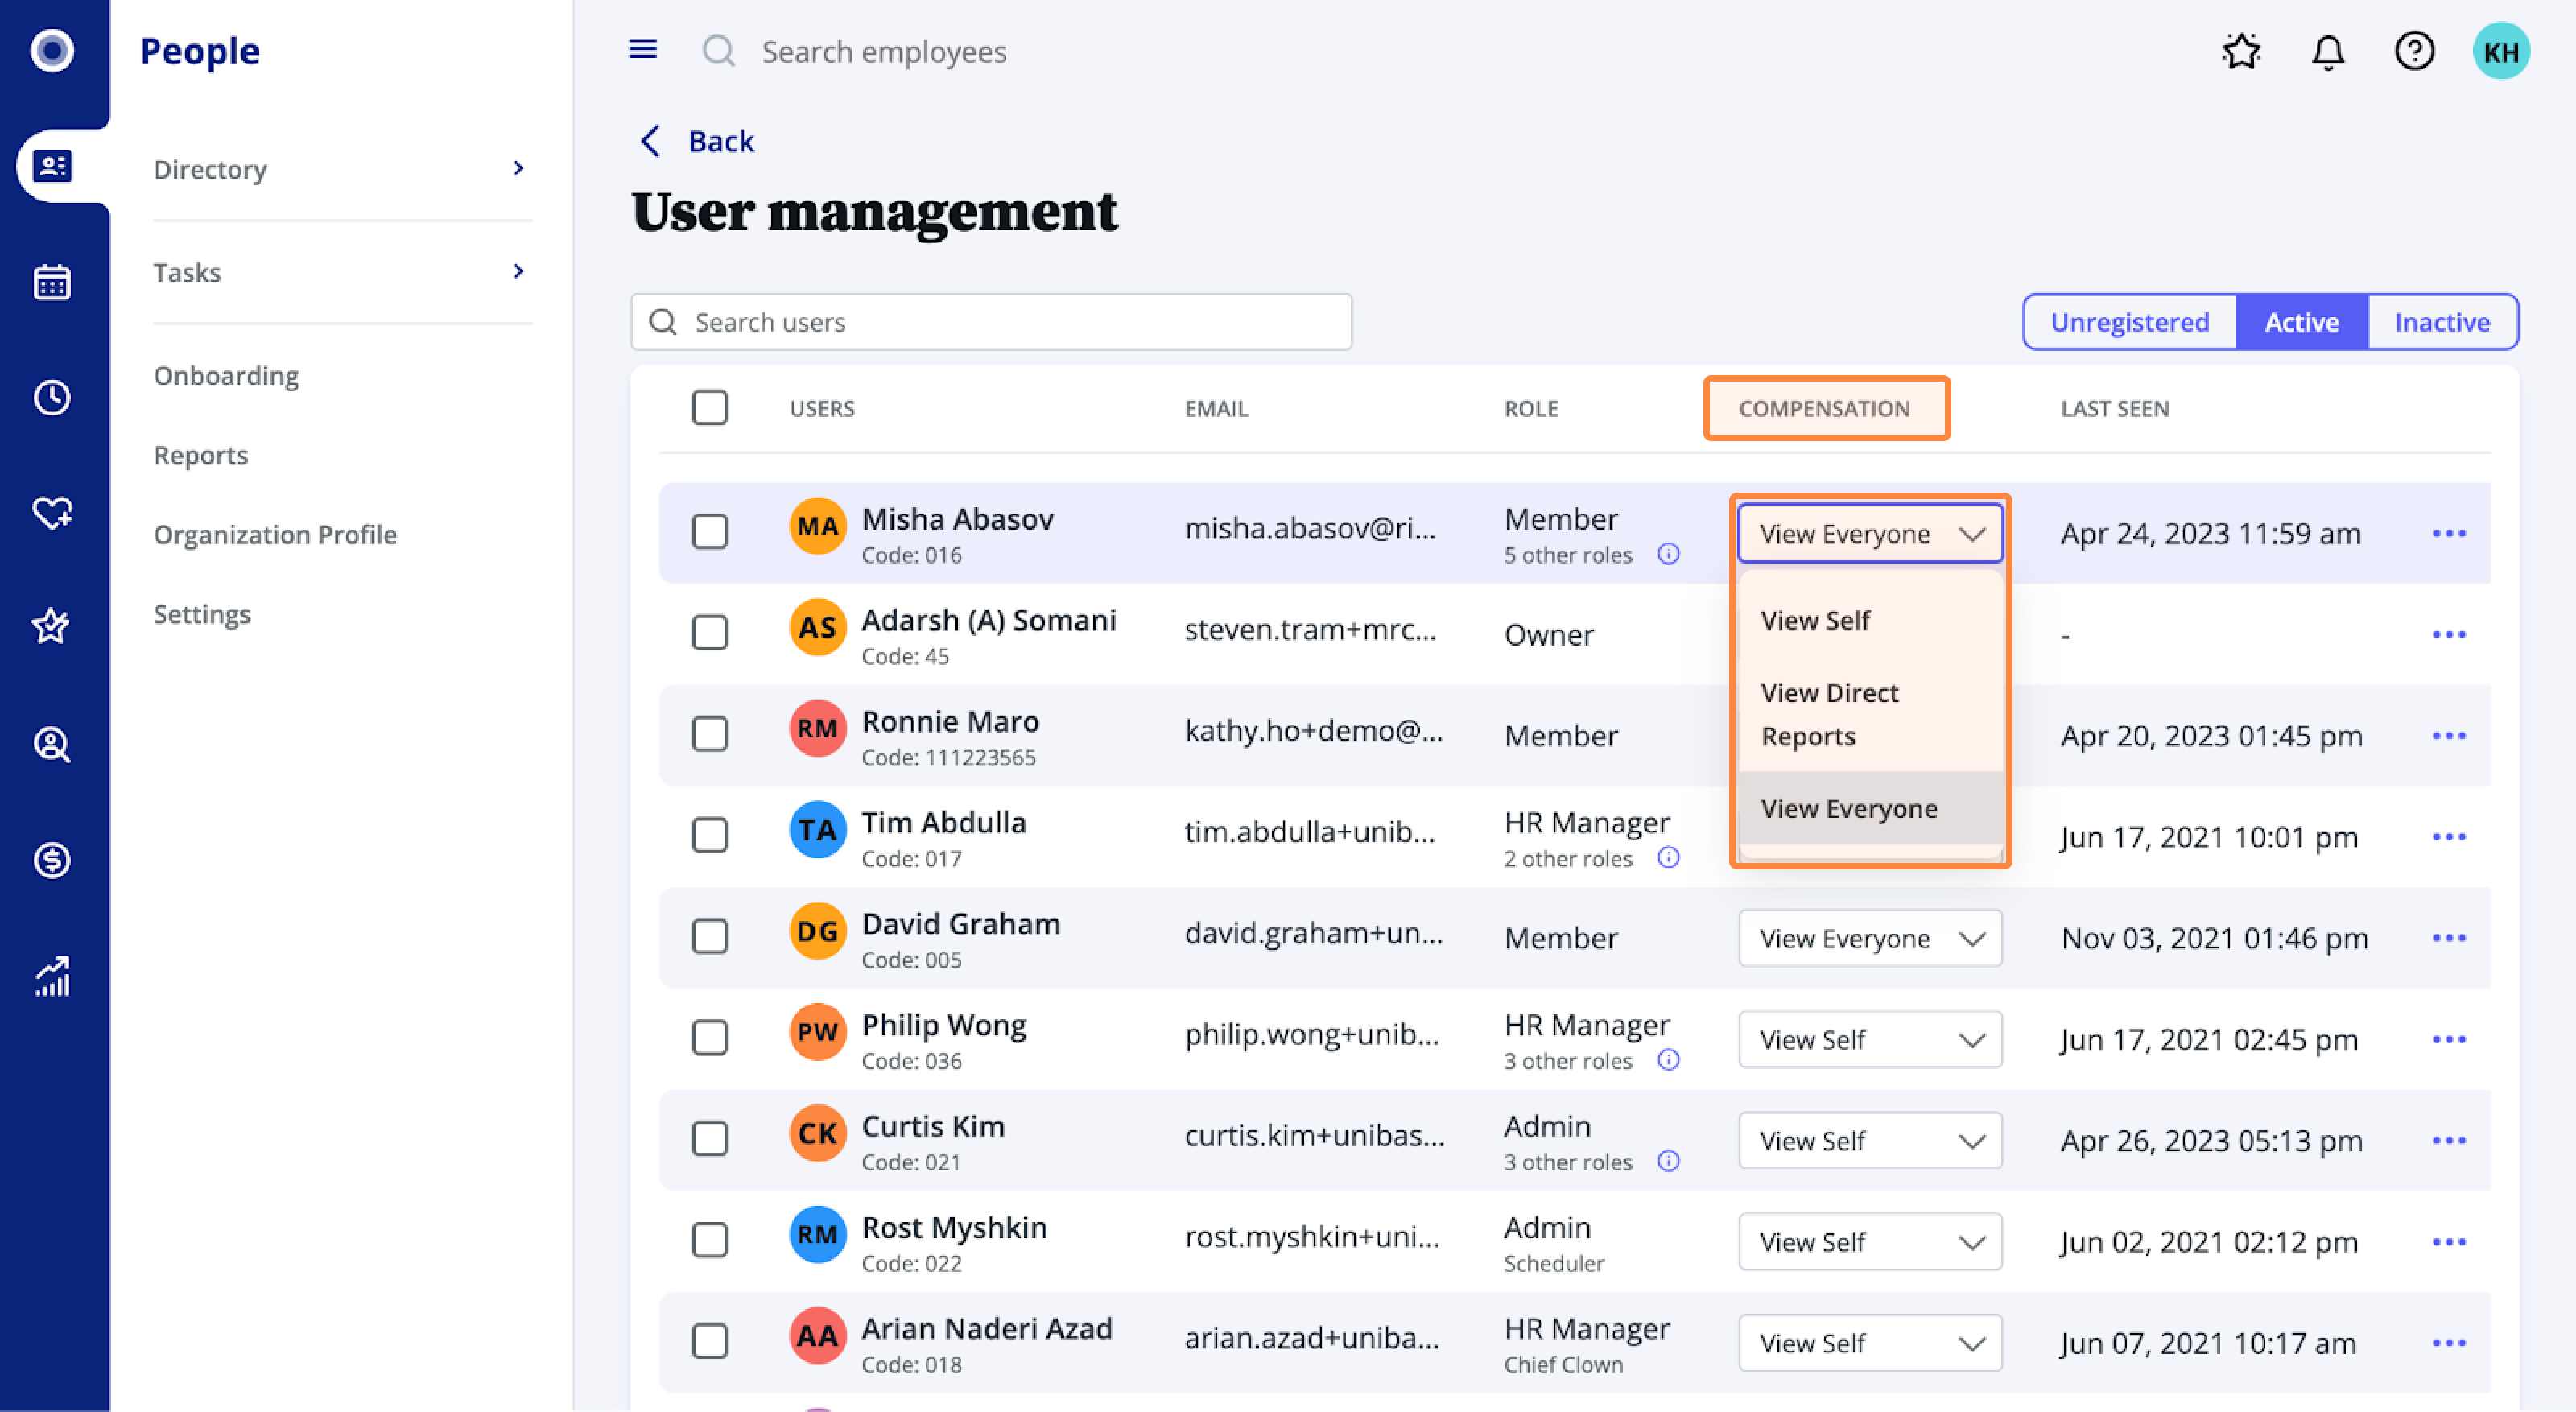Check the Philip Wong row checkbox
2576x1412 pixels.
(710, 1037)
